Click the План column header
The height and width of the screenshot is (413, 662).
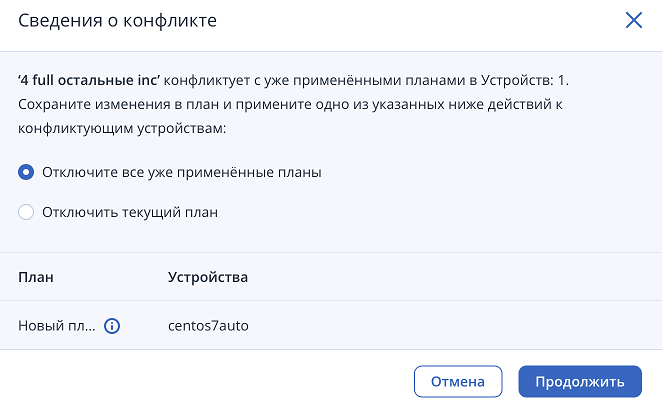(x=36, y=277)
